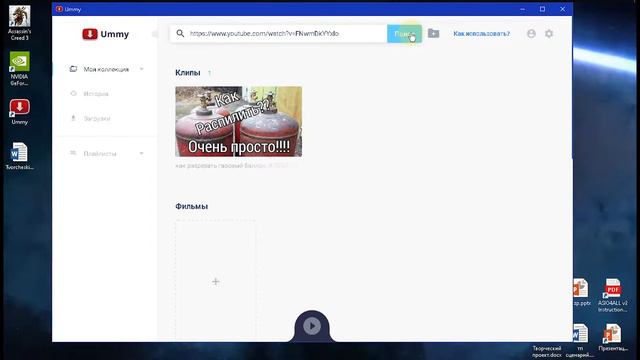Screen dimensions: 640x360
Task: Open the settings gear icon
Action: click(549, 33)
